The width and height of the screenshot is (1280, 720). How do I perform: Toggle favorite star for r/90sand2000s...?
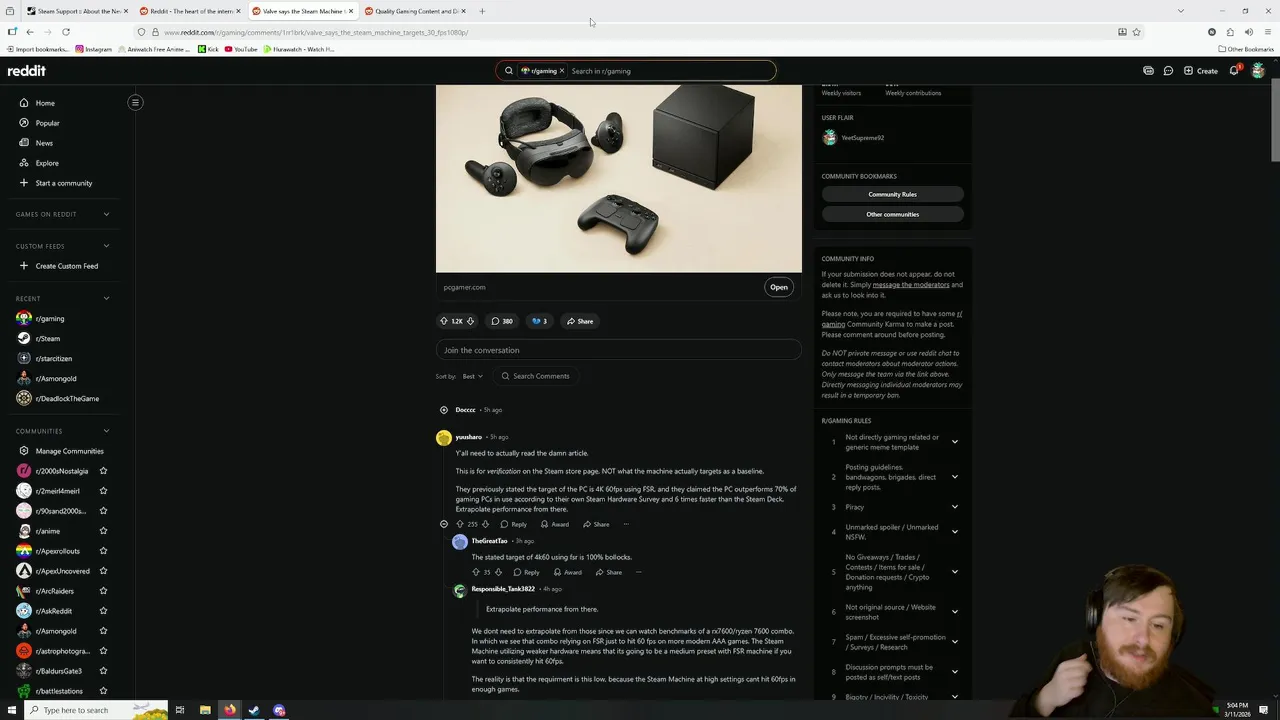point(103,511)
